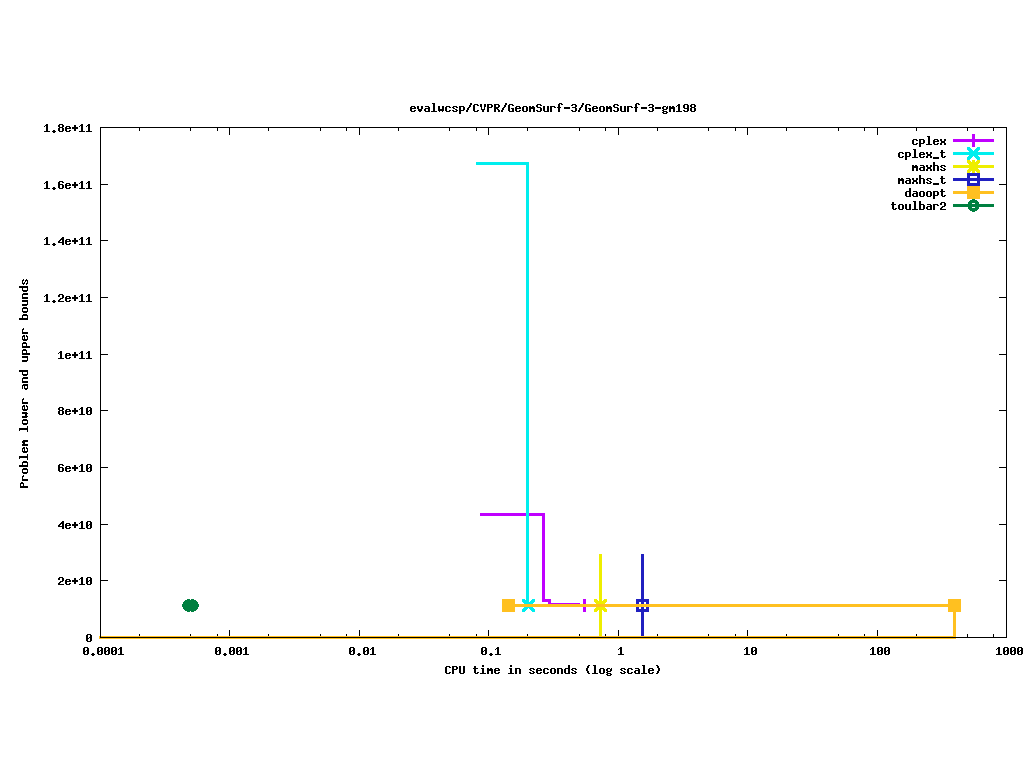The height and width of the screenshot is (768, 1024).
Task: Click the x-axis label CPU time in seconds
Action: pos(552,670)
